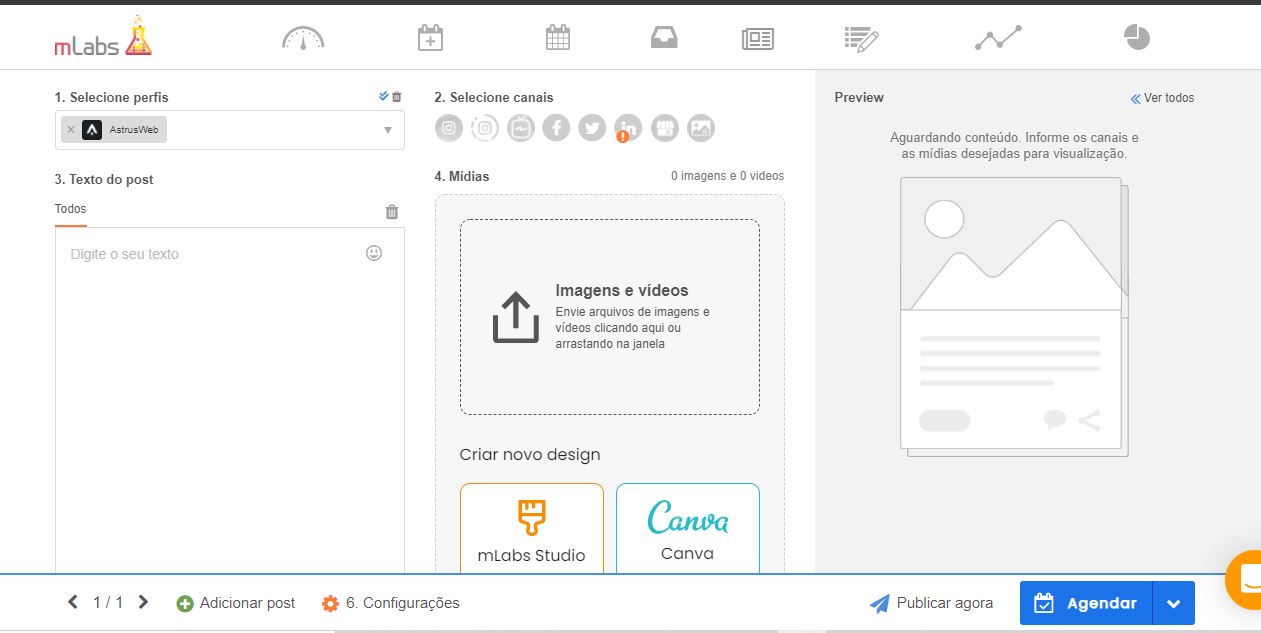Open the pie-chart reports icon
The width and height of the screenshot is (1261, 633).
[x=1136, y=38]
